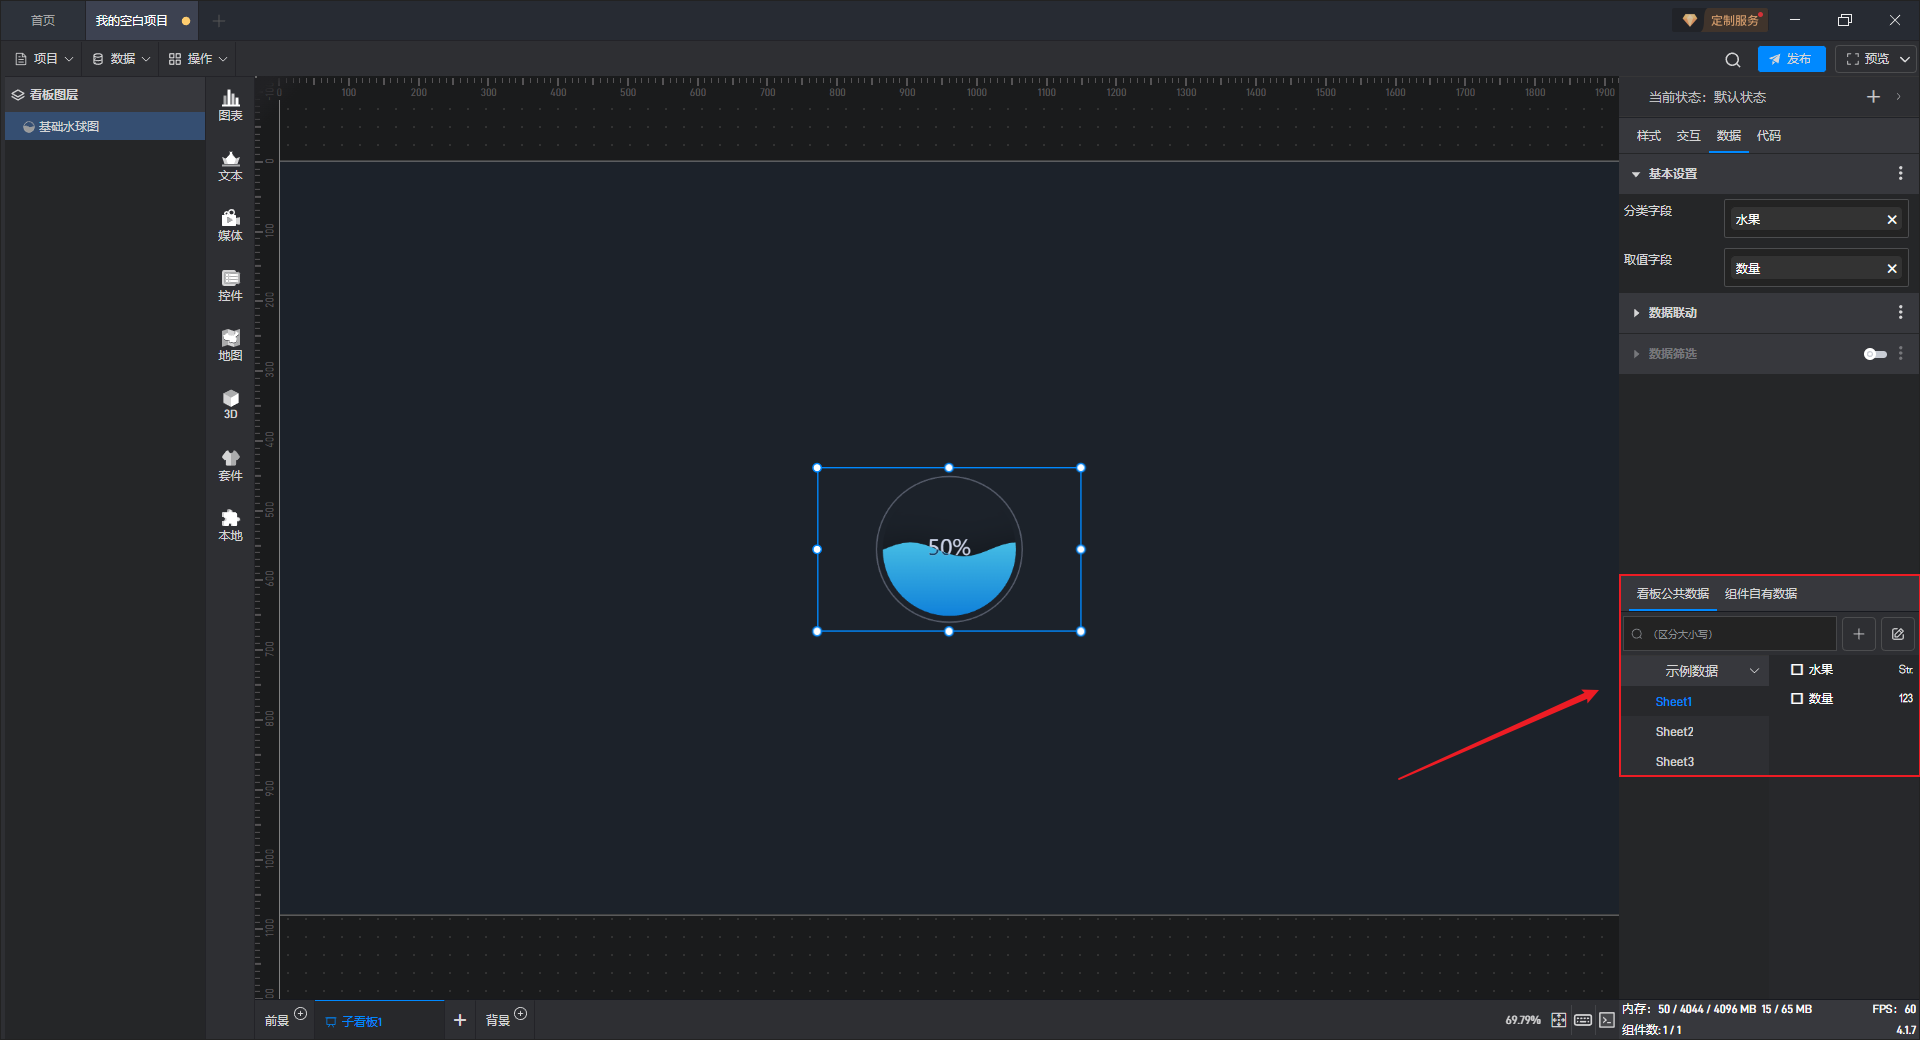Collapse the 基本设置 section
Image resolution: width=1920 pixels, height=1040 pixels.
point(1636,174)
